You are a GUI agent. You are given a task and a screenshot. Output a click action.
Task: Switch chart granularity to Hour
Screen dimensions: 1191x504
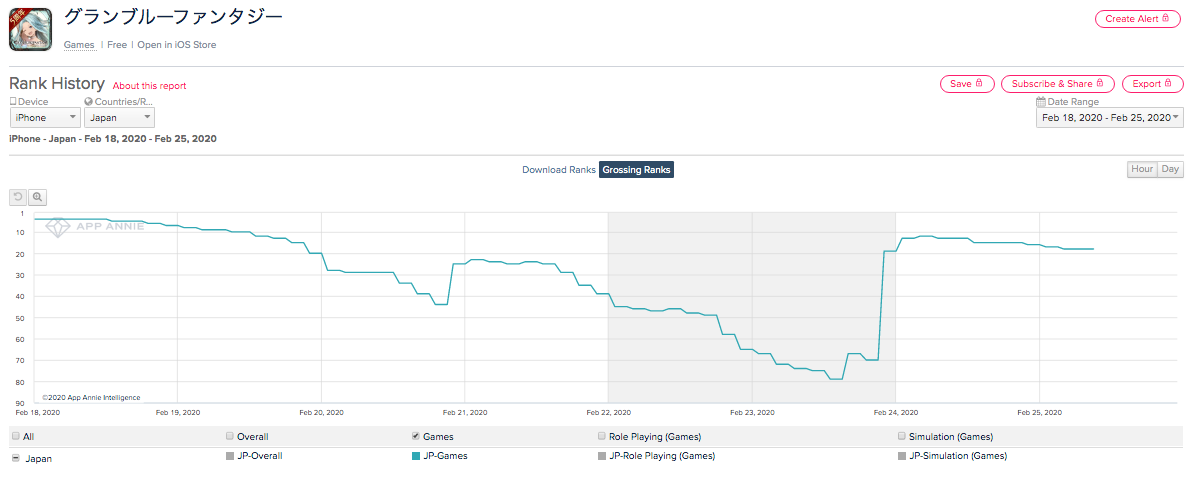pos(1142,169)
